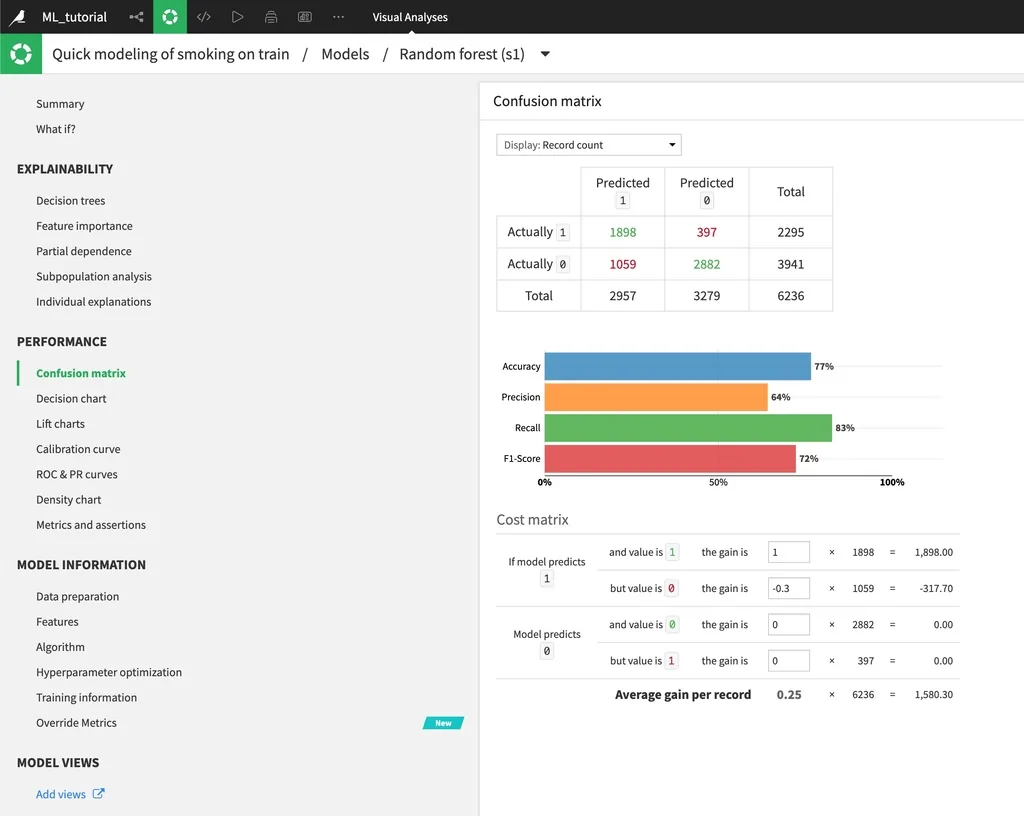Go to Feature importance section

84,226
